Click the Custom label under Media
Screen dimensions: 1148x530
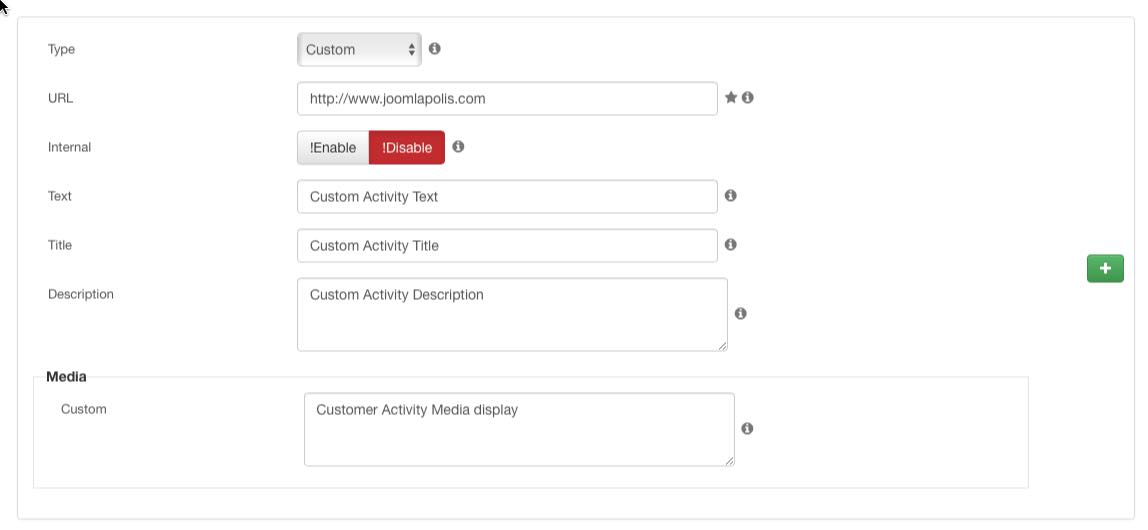(83, 409)
